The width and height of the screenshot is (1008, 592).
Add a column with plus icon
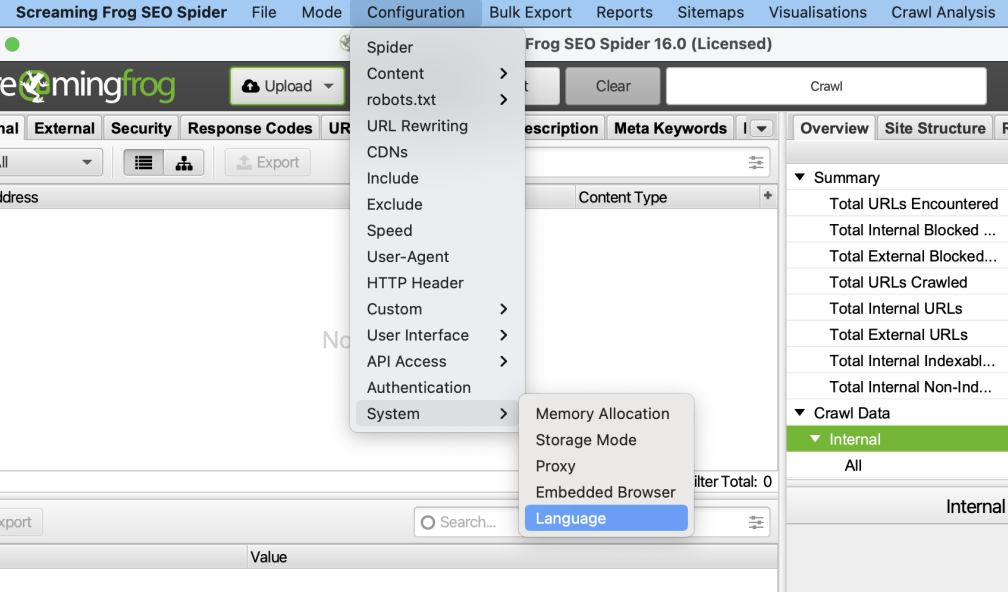pos(768,195)
